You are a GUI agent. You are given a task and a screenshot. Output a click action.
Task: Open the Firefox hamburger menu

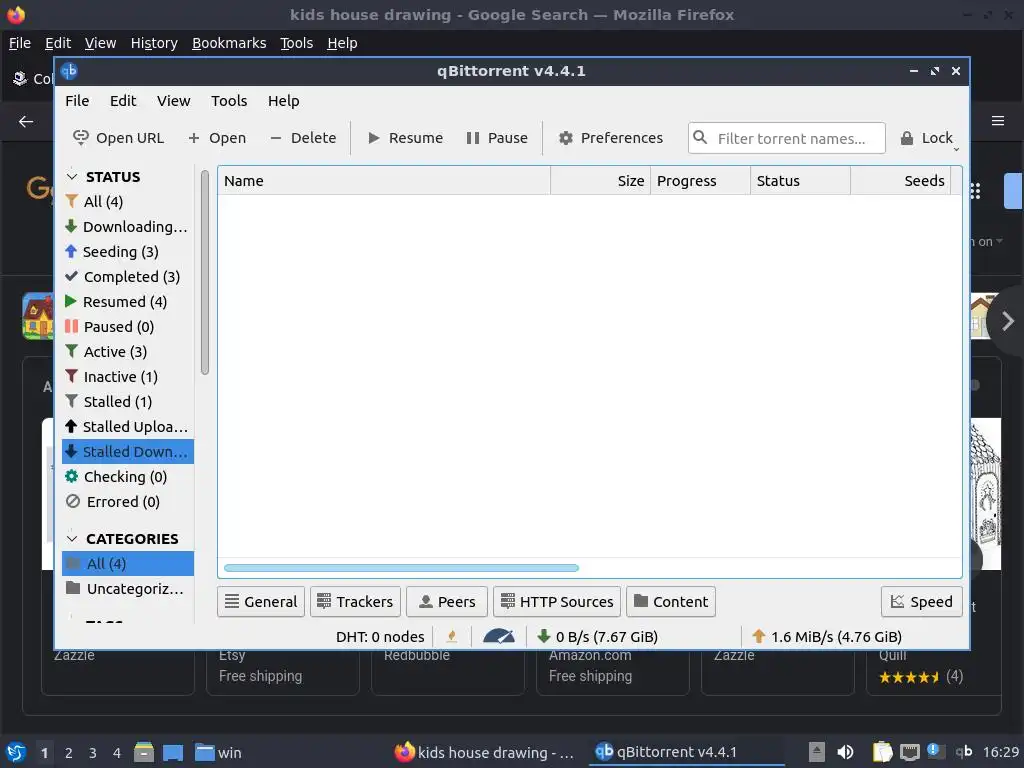tap(998, 121)
